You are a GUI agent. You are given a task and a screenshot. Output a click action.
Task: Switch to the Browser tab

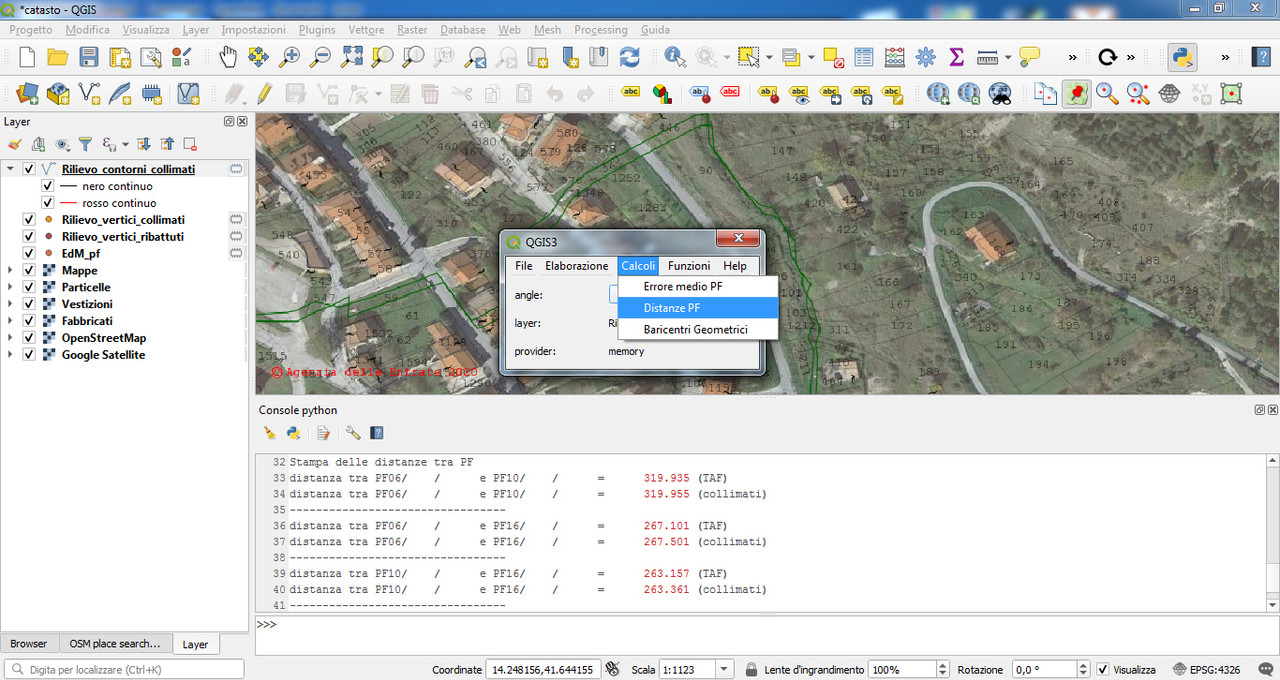tap(29, 644)
